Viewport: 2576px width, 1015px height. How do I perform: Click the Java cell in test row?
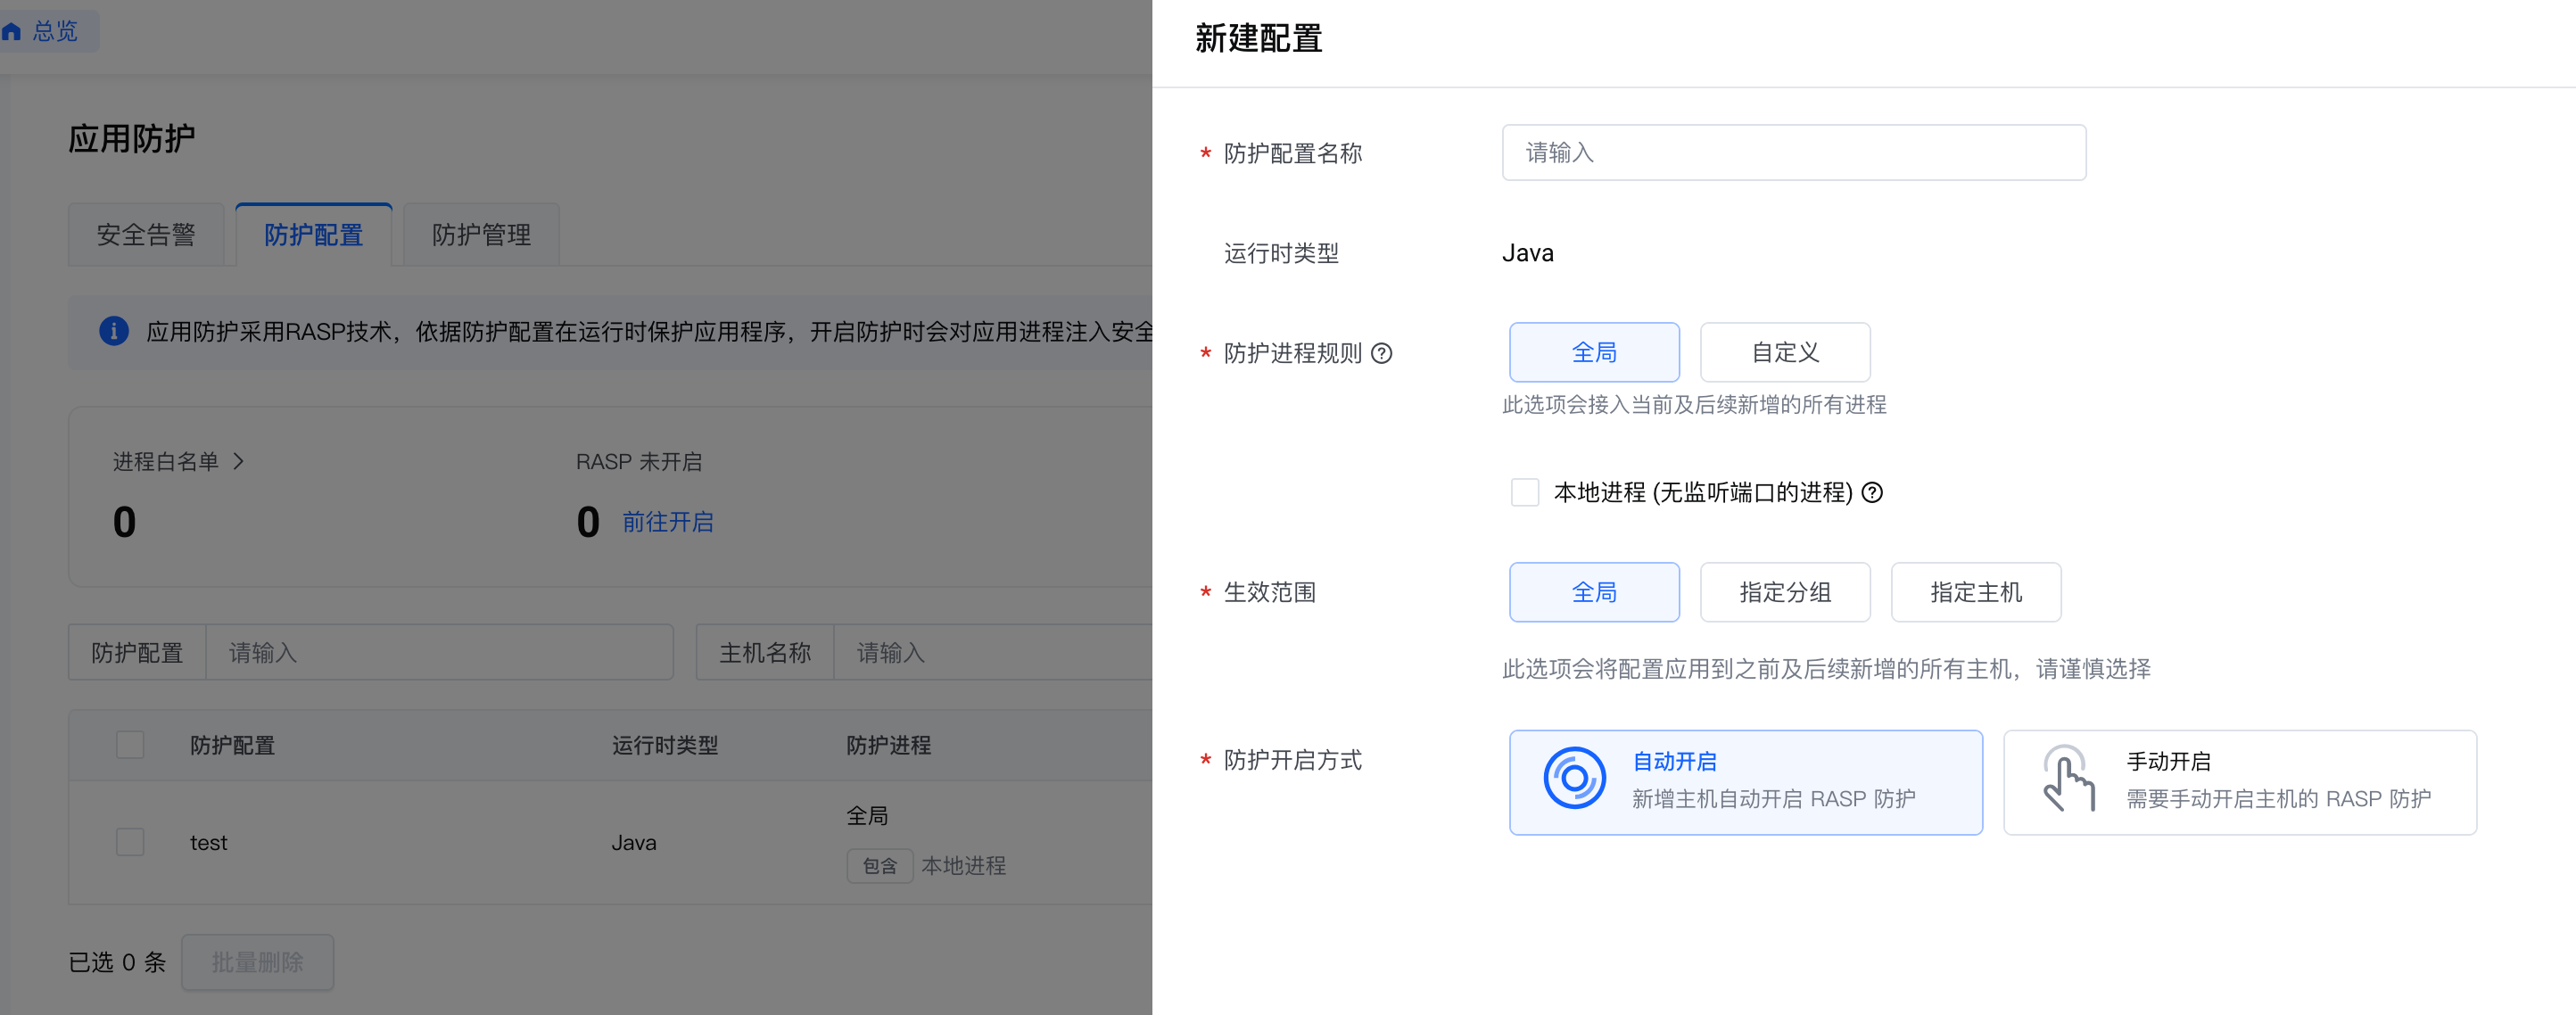point(634,842)
